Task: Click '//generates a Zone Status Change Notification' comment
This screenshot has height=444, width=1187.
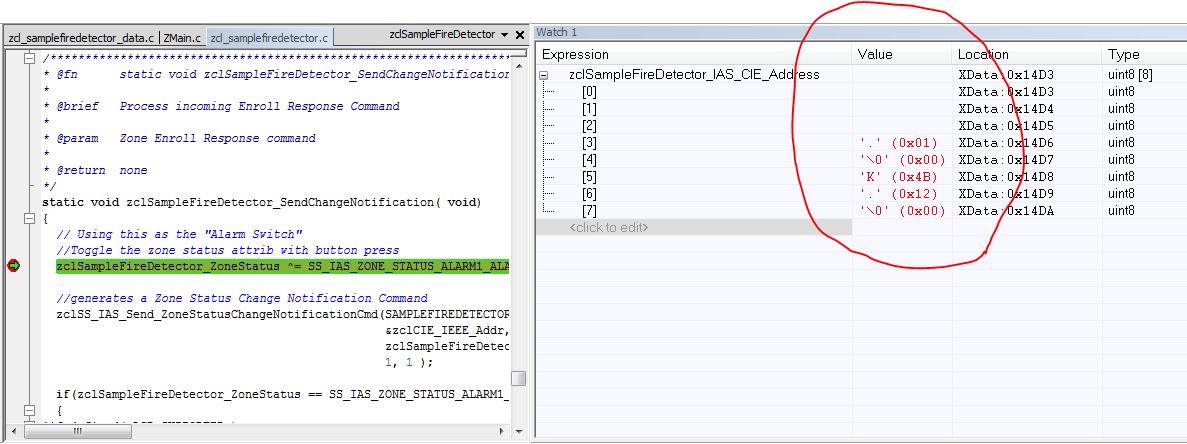Action: pos(242,298)
